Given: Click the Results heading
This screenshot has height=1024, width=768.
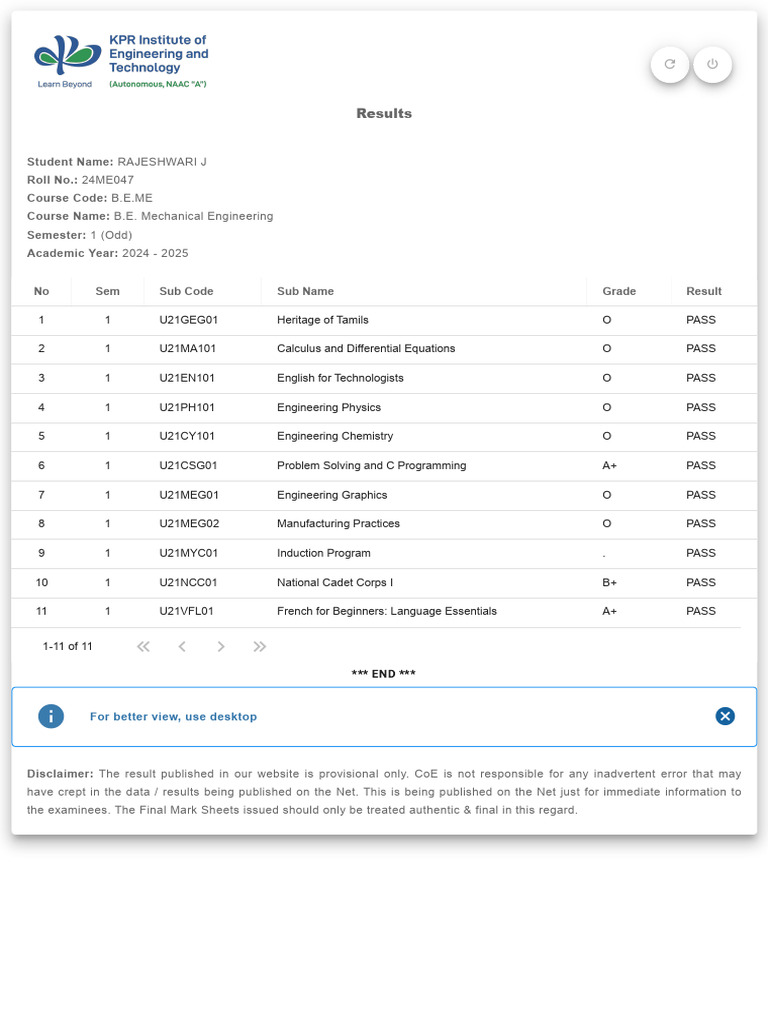Looking at the screenshot, I should 384,114.
